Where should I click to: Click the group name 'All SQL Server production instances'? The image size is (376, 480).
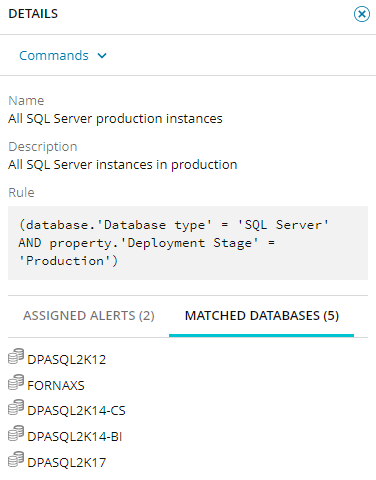click(x=115, y=119)
